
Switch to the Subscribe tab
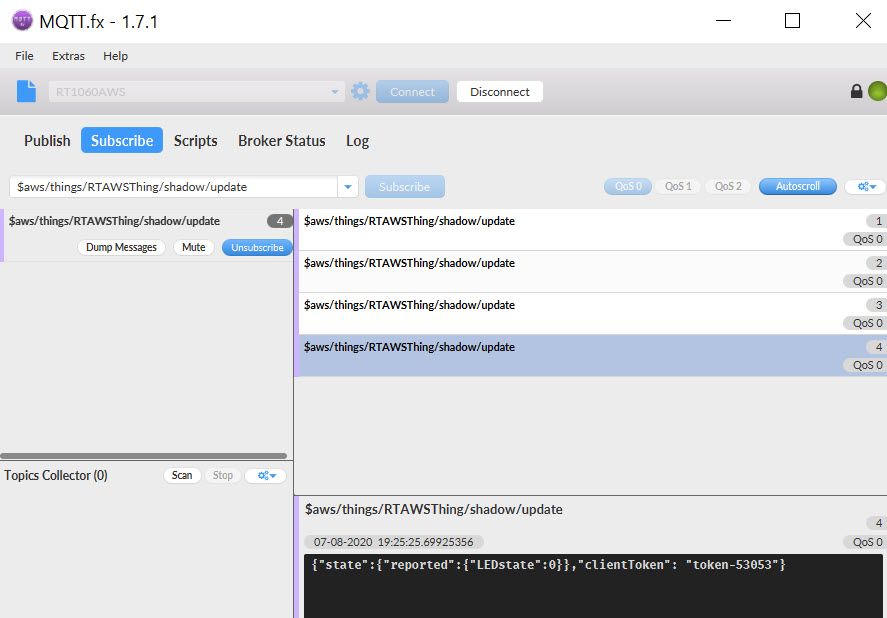122,140
